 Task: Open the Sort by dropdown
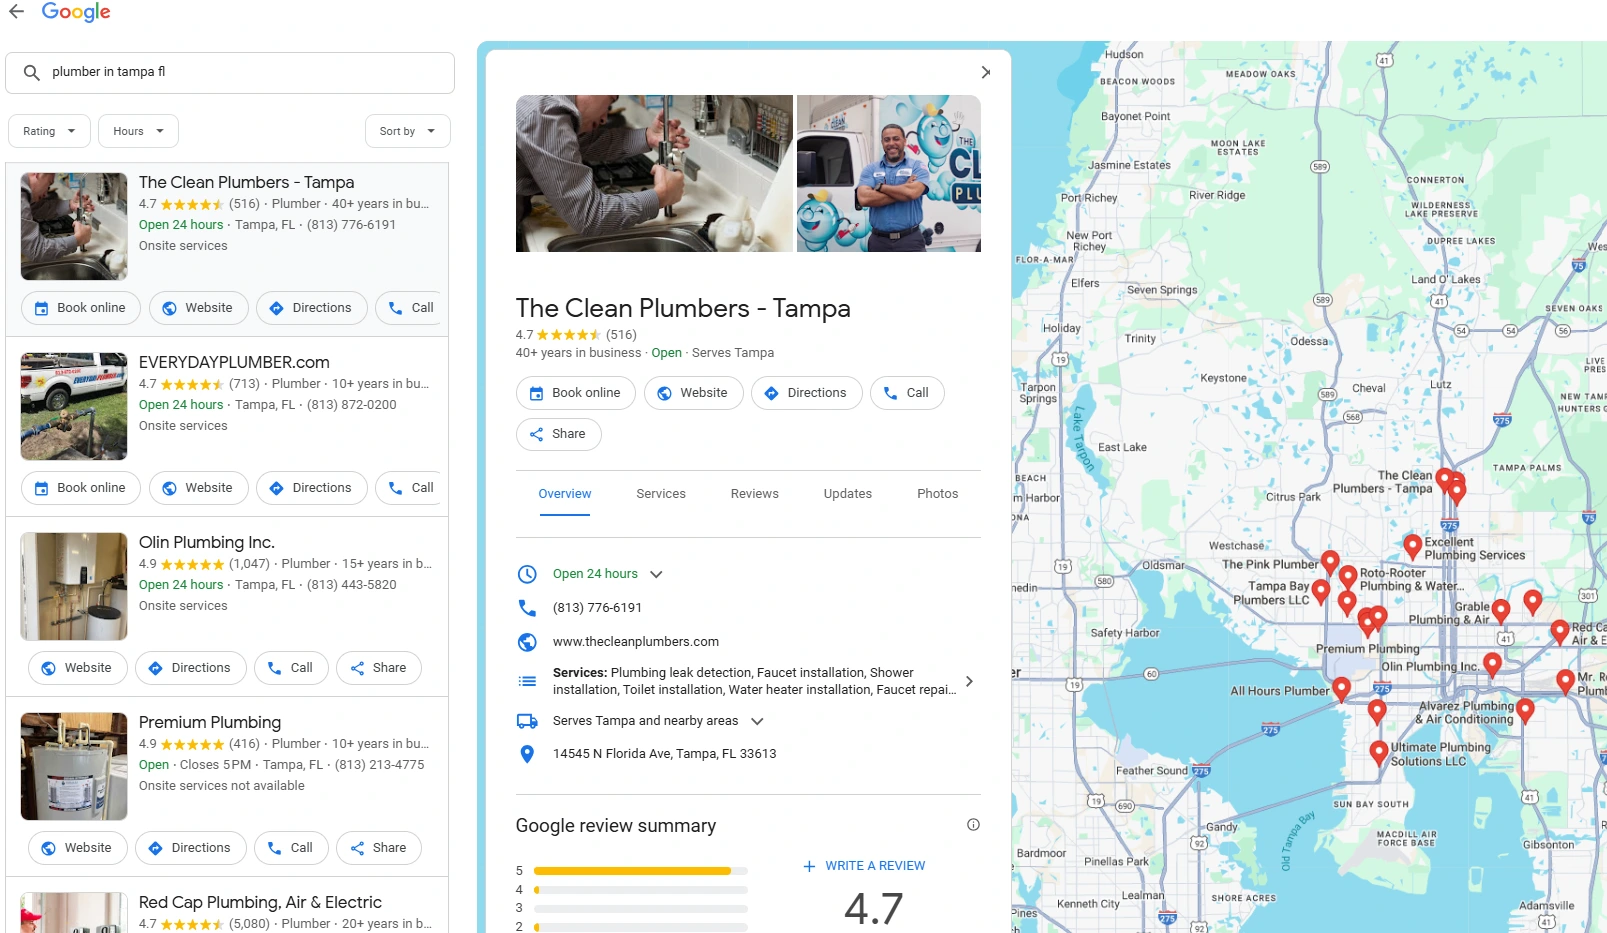click(x=407, y=131)
